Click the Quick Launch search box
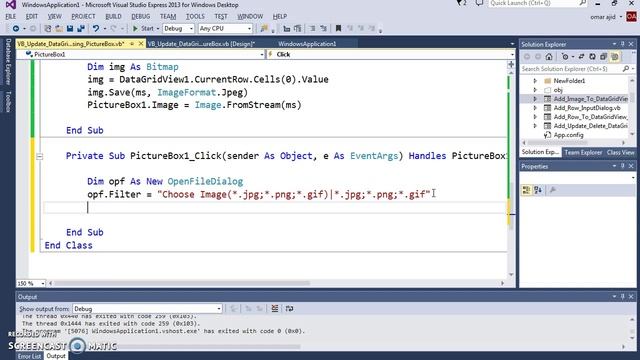This screenshot has height=360, width=640. (x=538, y=3)
